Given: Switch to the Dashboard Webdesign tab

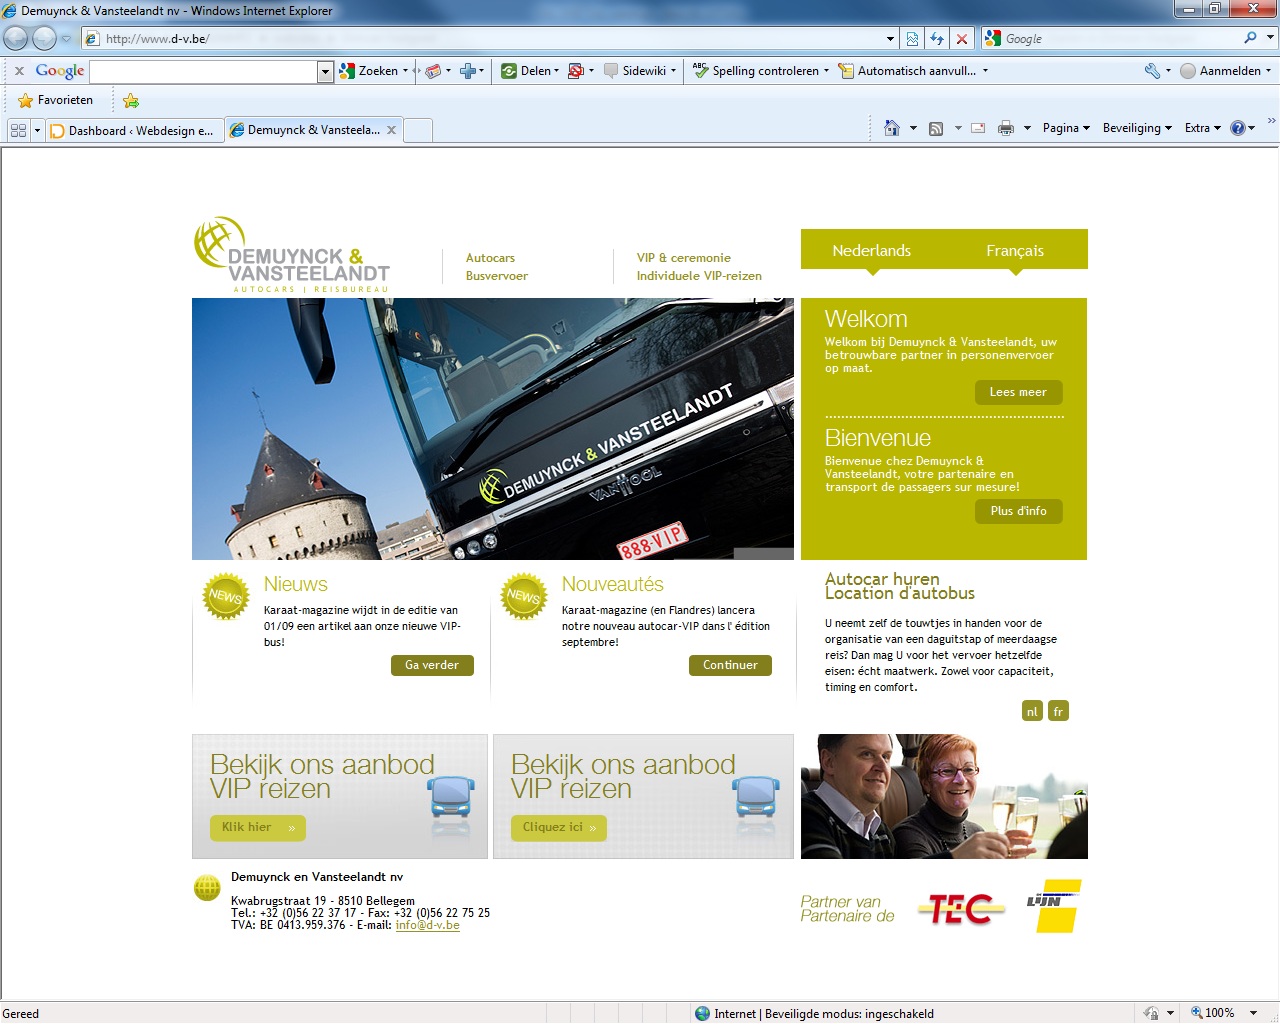Looking at the screenshot, I should pos(133,130).
